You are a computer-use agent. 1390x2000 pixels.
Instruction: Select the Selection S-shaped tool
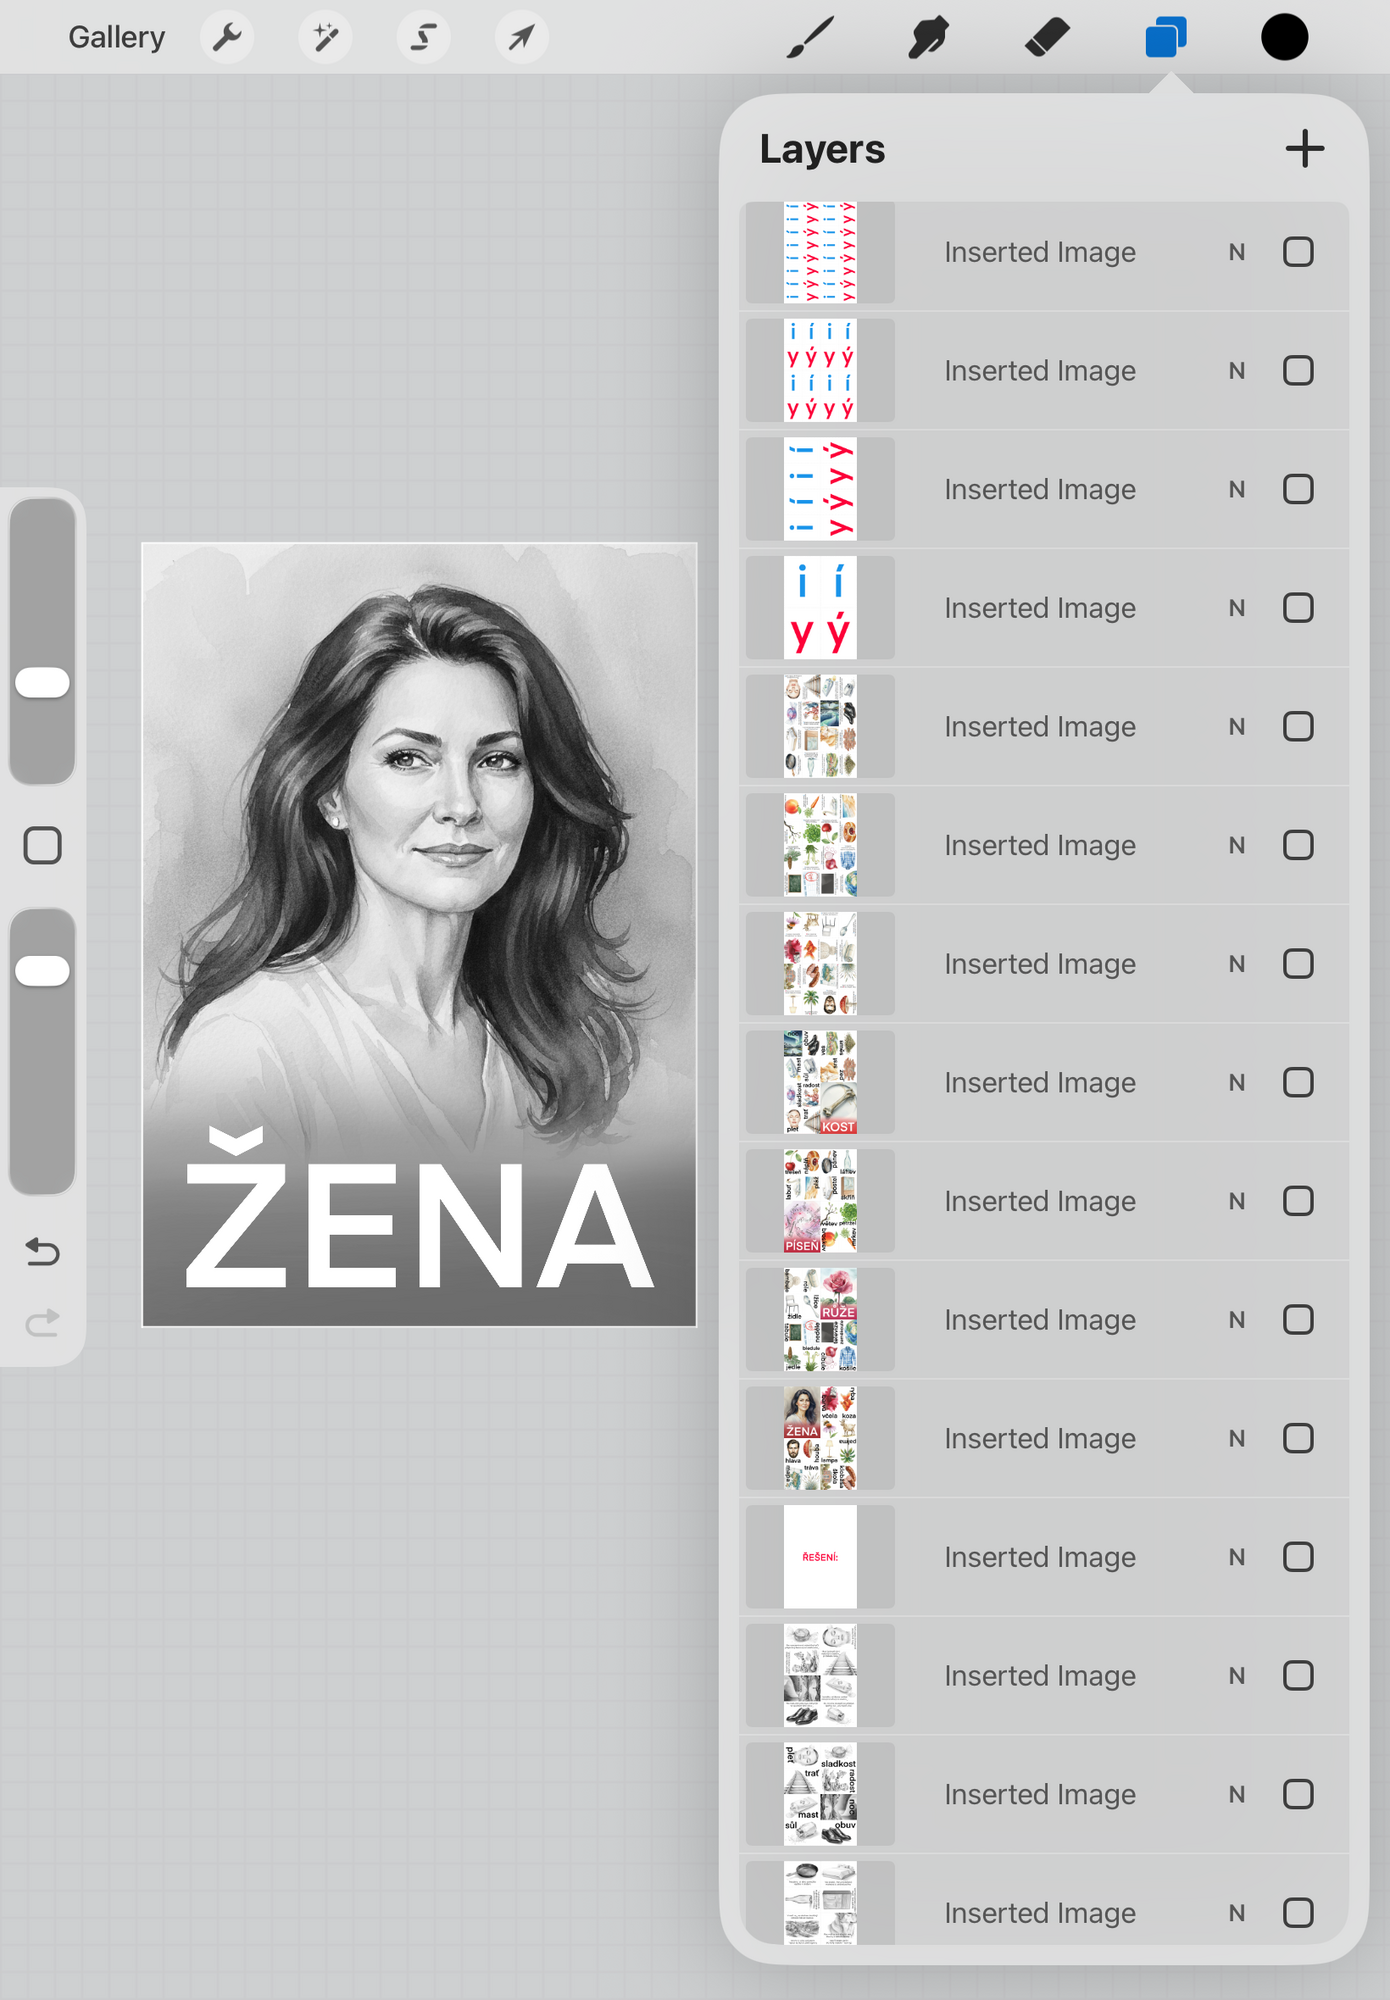pos(423,38)
